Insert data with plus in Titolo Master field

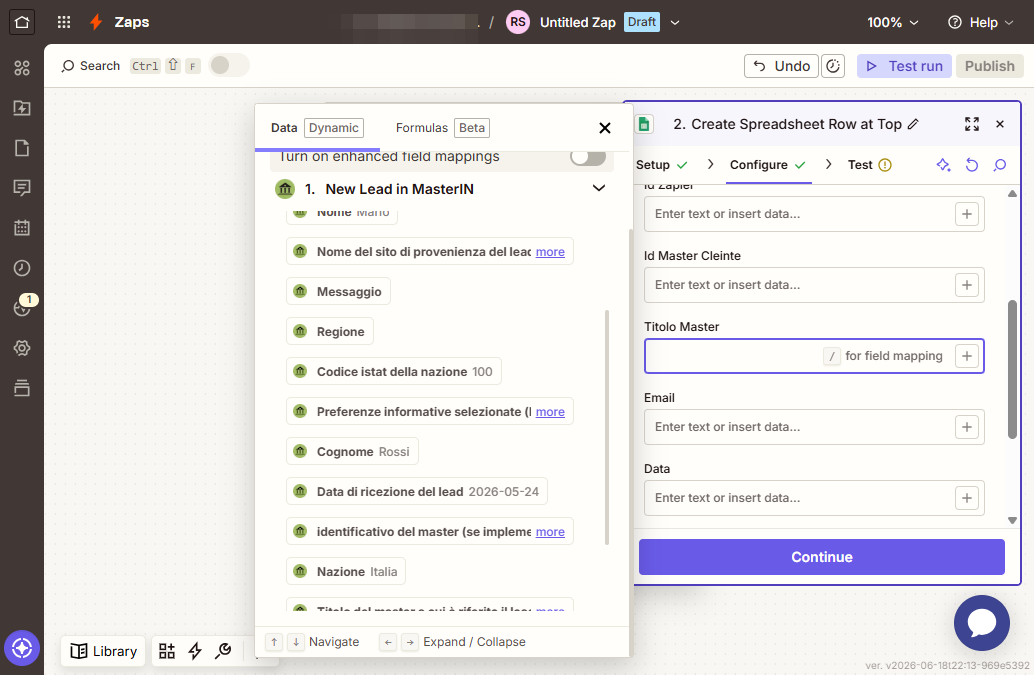pyautogui.click(x=967, y=356)
